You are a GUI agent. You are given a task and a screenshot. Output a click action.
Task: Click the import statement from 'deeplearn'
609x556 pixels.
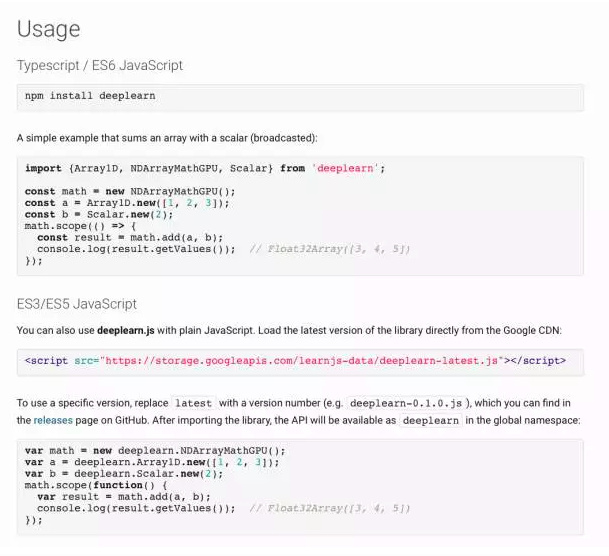(205, 169)
